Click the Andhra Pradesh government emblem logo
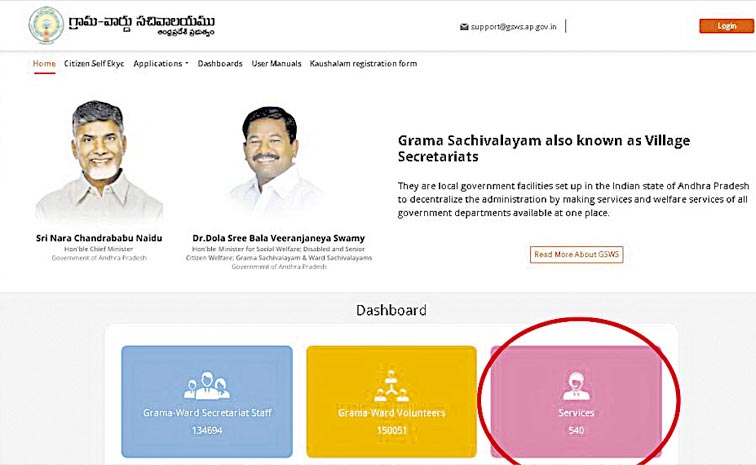756x465 pixels. click(x=46, y=26)
